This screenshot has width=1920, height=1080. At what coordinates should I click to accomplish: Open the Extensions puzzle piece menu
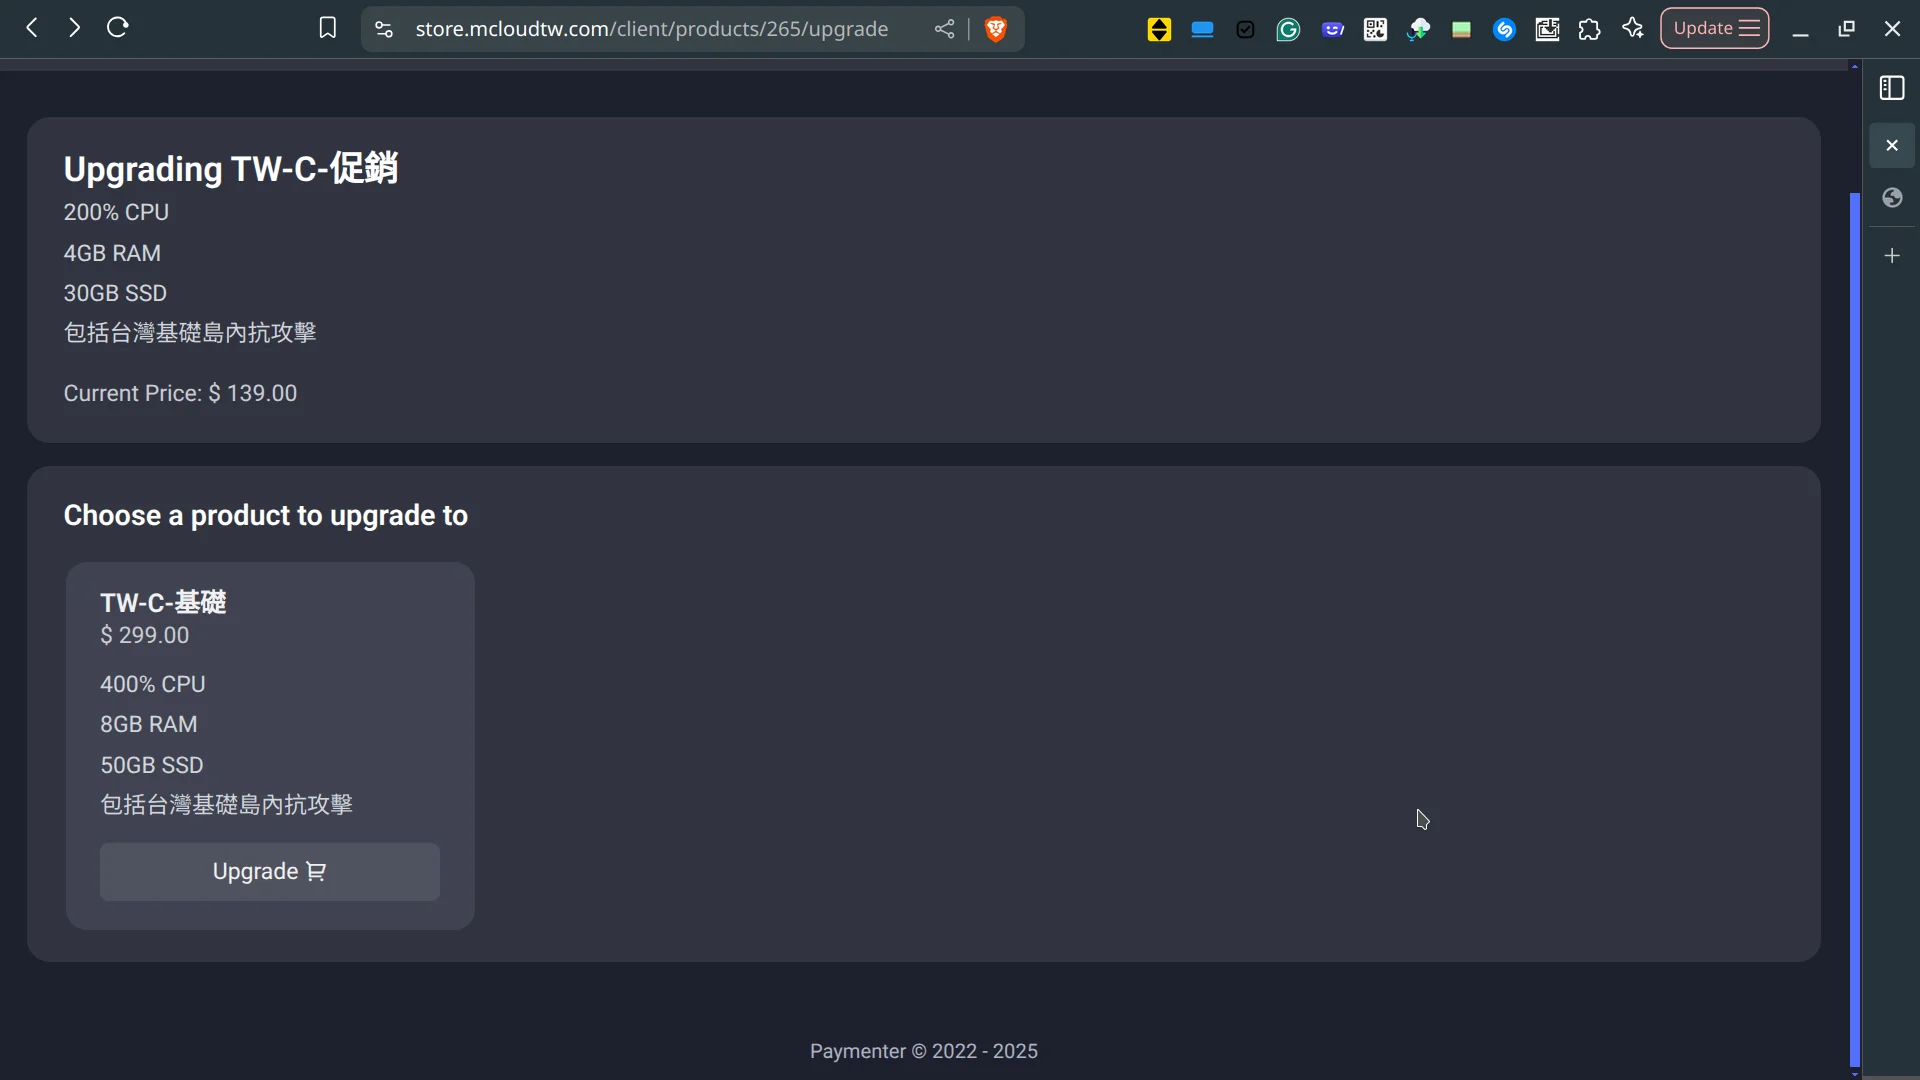click(1589, 30)
